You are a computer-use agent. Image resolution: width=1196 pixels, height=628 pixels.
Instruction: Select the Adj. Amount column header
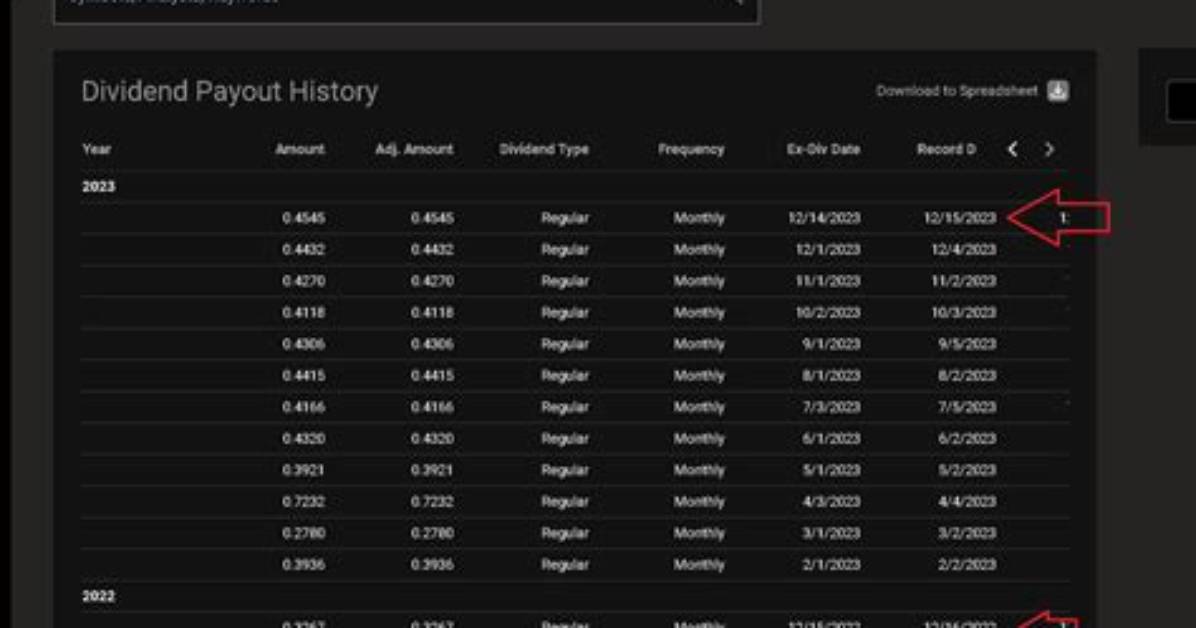(x=414, y=150)
